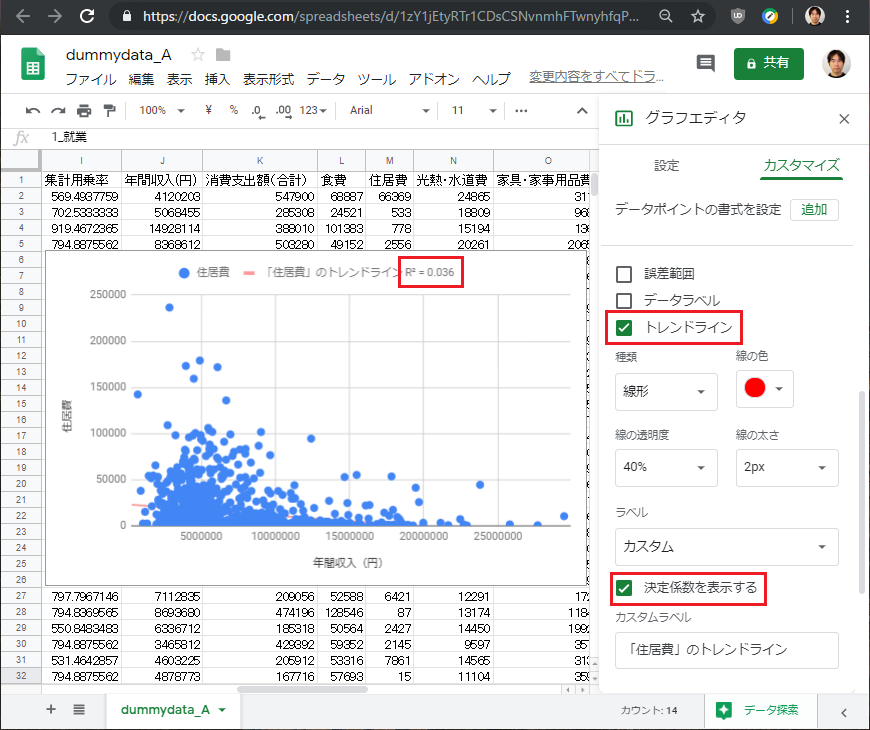Open comment history via the speech bubble icon
Image resolution: width=870 pixels, height=730 pixels.
point(706,63)
